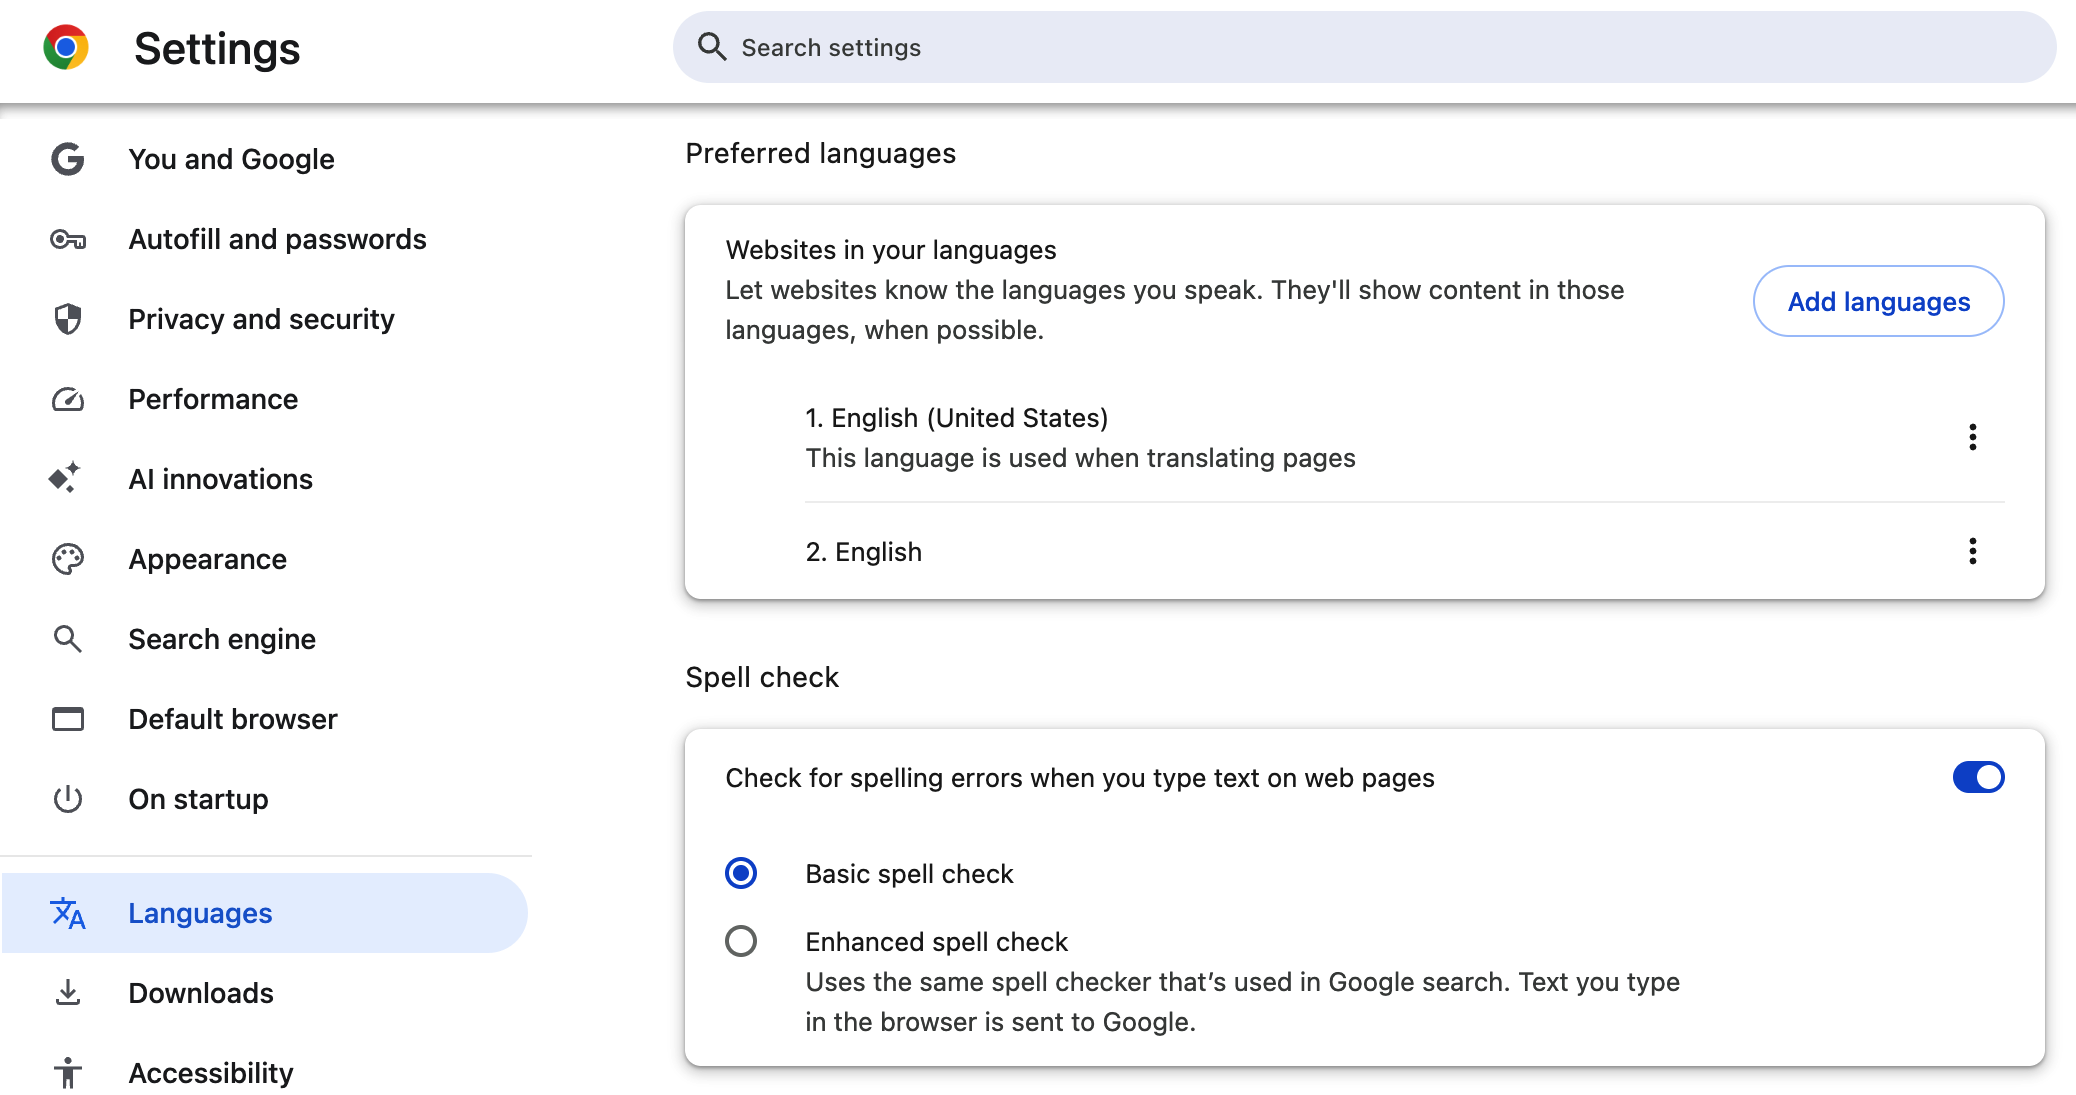Click the key icon for Autofill and passwords

click(68, 239)
